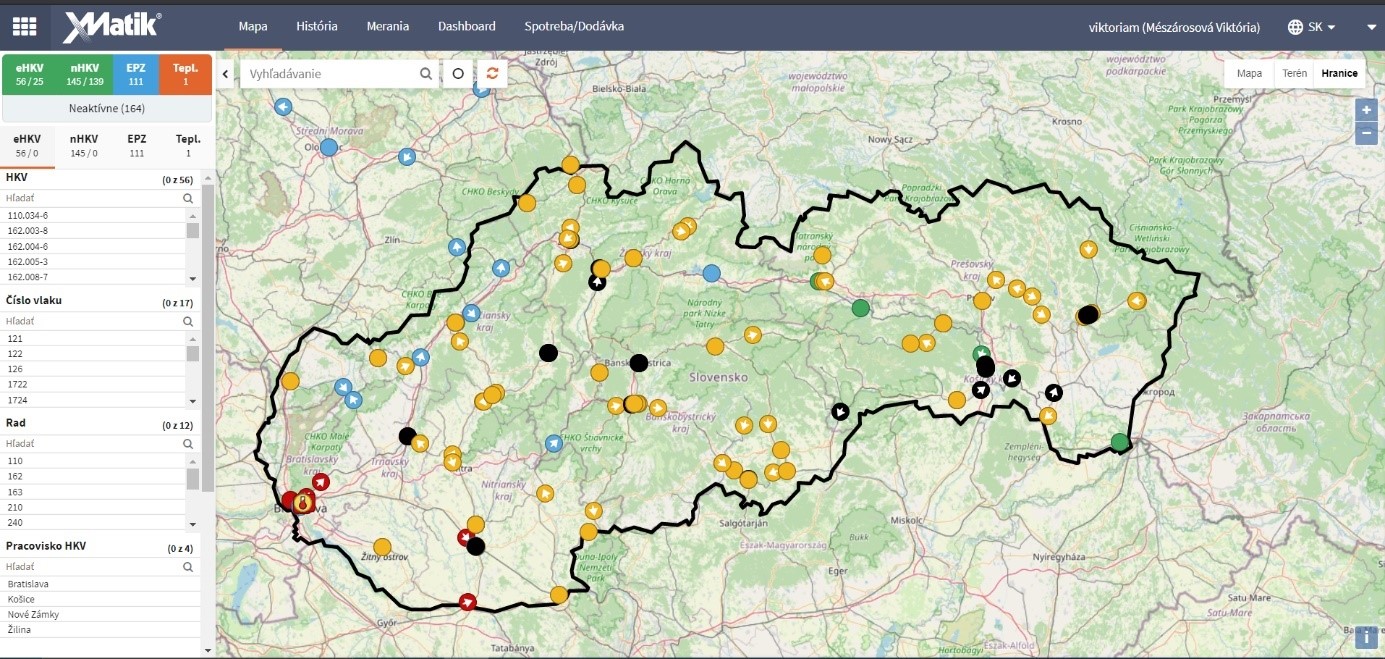Switch map layer to Terén
1385x659 pixels.
pyautogui.click(x=1295, y=73)
